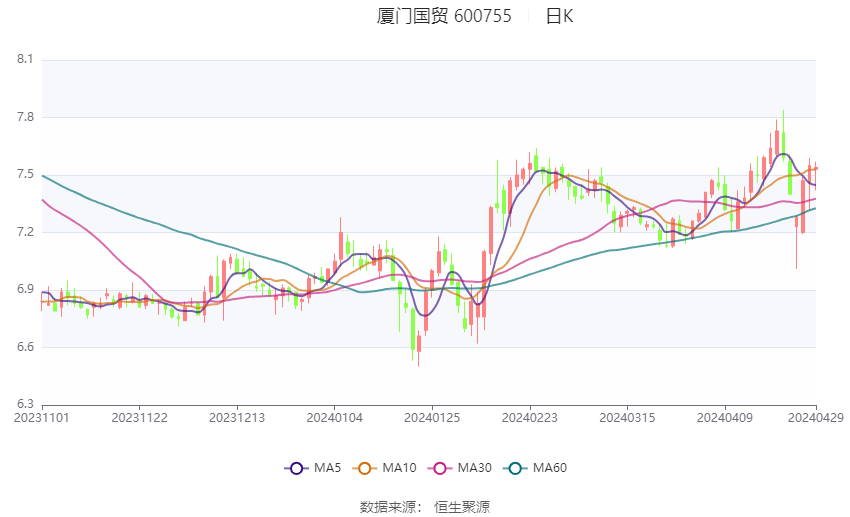Click the 20240409 x-axis date label
Image resolution: width=850 pixels, height=517 pixels.
(x=725, y=418)
